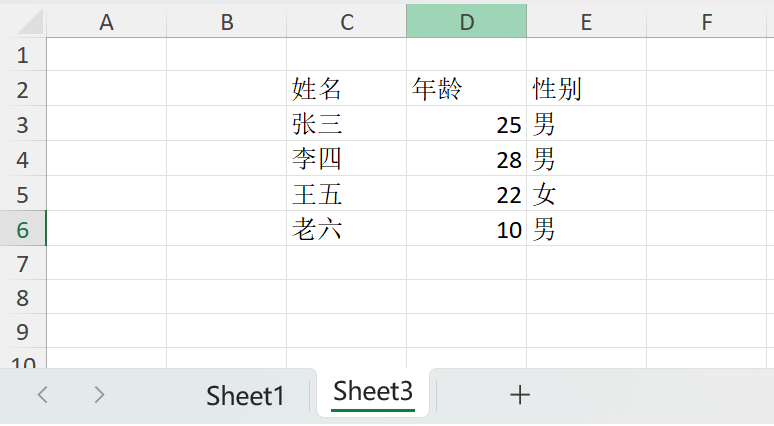Select row 6 header

click(x=23, y=229)
